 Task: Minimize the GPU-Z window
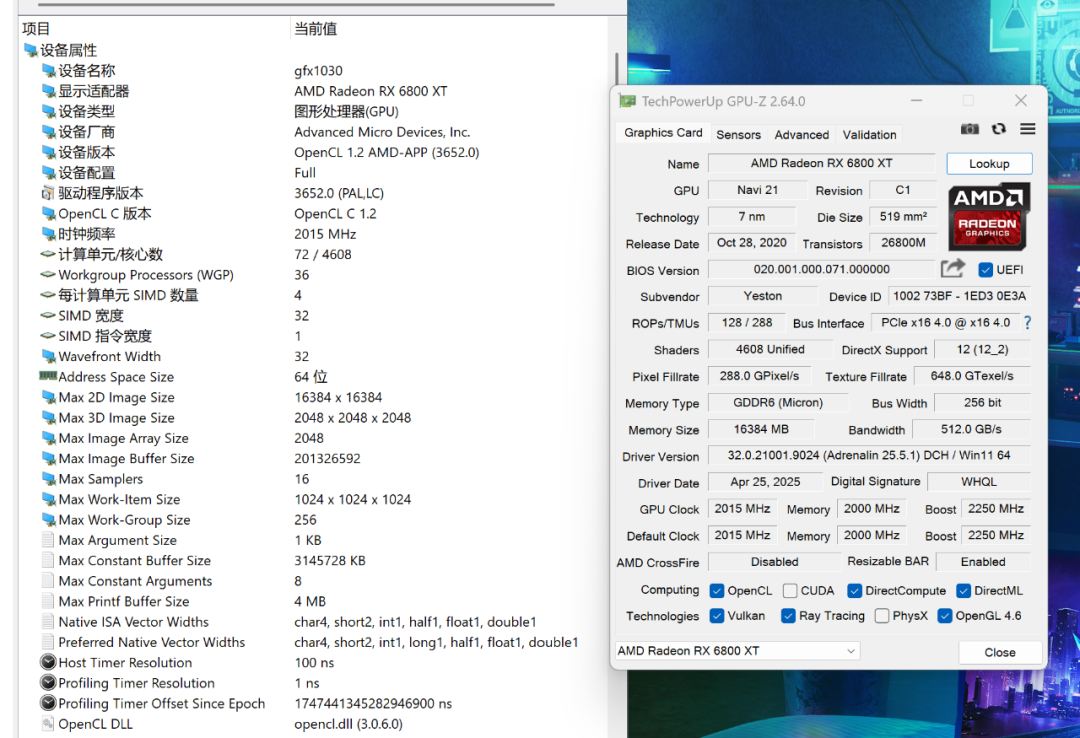point(916,101)
